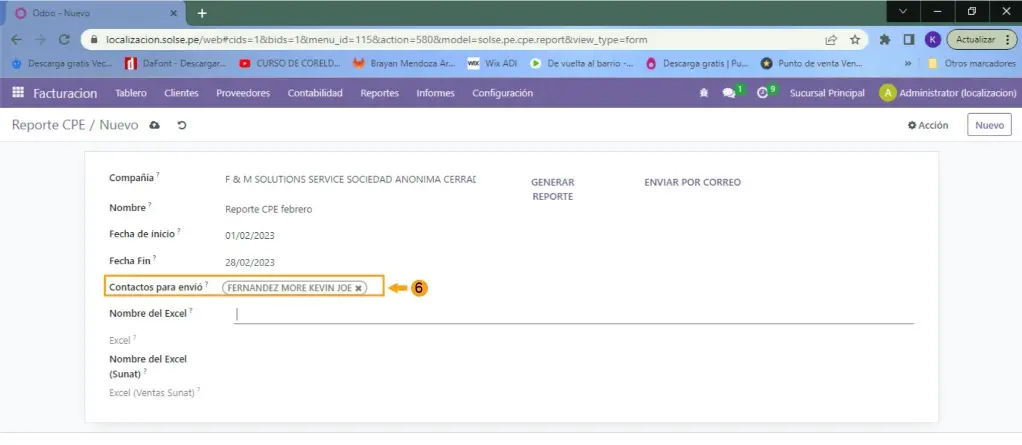Click the Nombre del Excel input field

tap(574, 314)
